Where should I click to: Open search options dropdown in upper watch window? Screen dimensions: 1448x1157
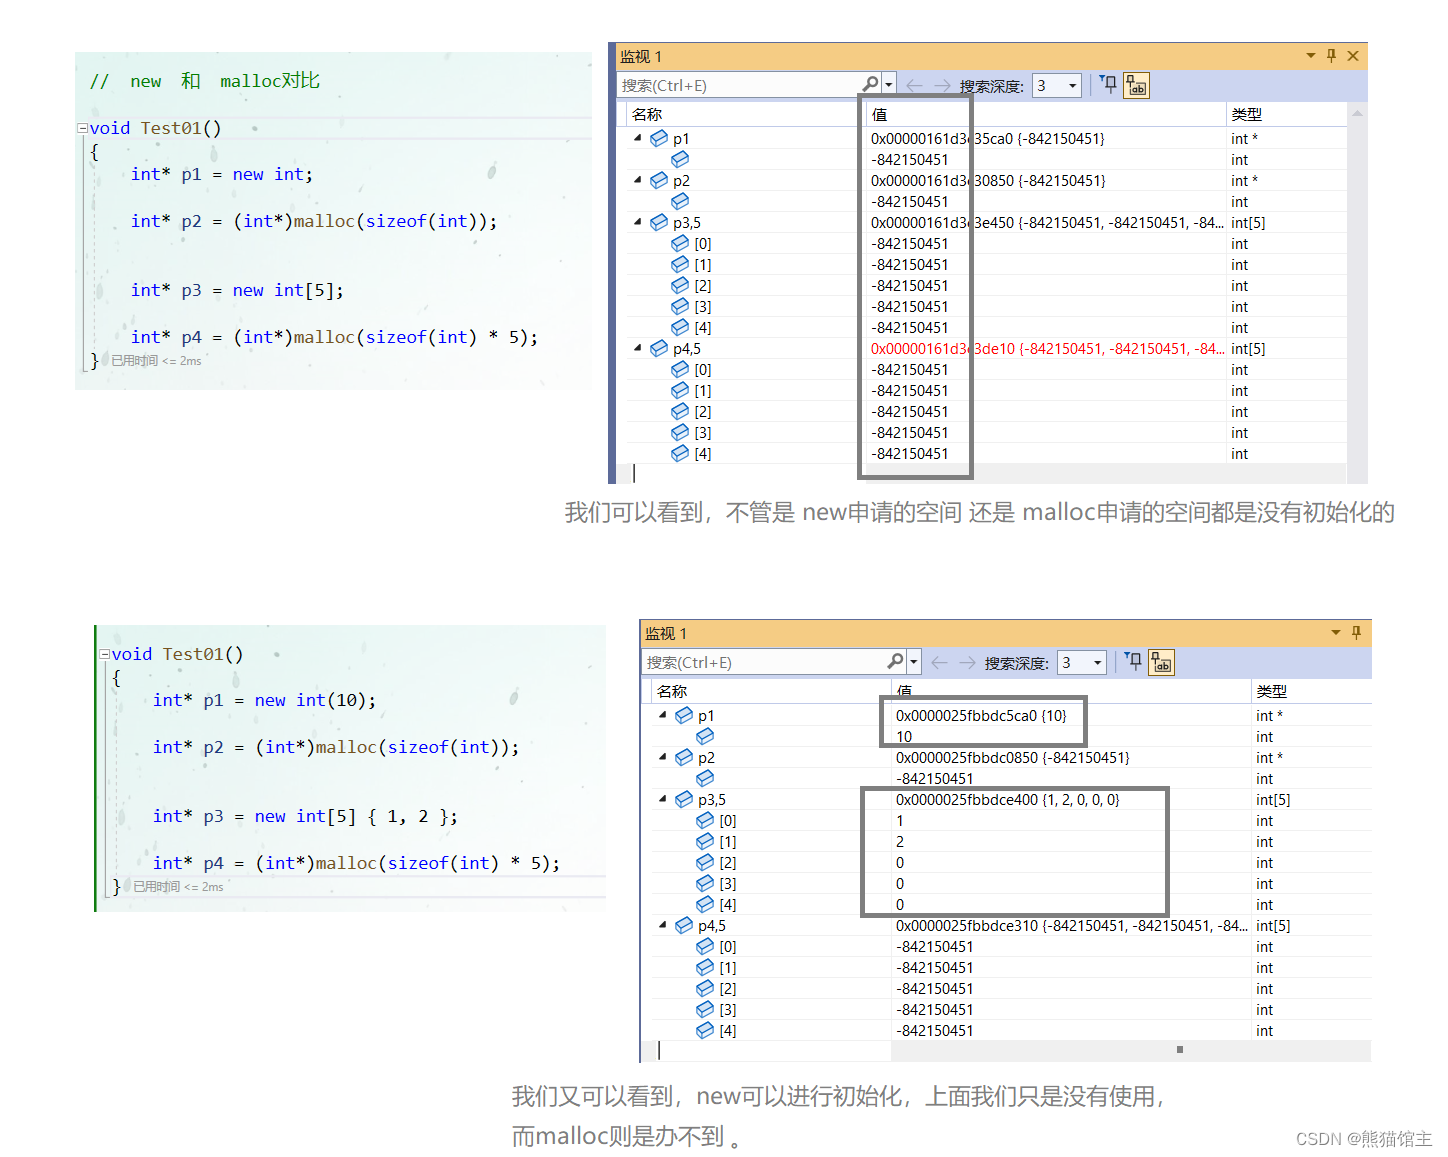click(x=889, y=86)
